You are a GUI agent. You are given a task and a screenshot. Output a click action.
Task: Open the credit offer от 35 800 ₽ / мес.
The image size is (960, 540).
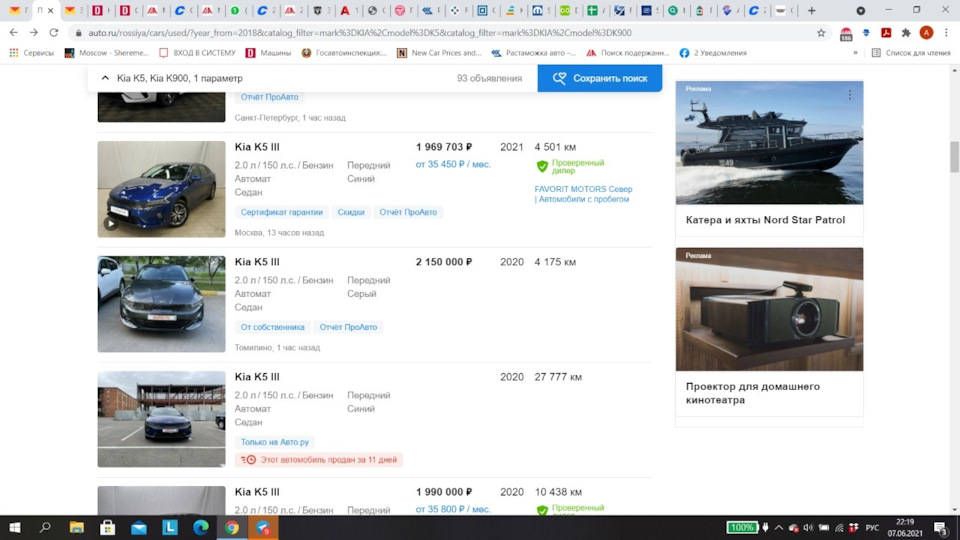[453, 509]
